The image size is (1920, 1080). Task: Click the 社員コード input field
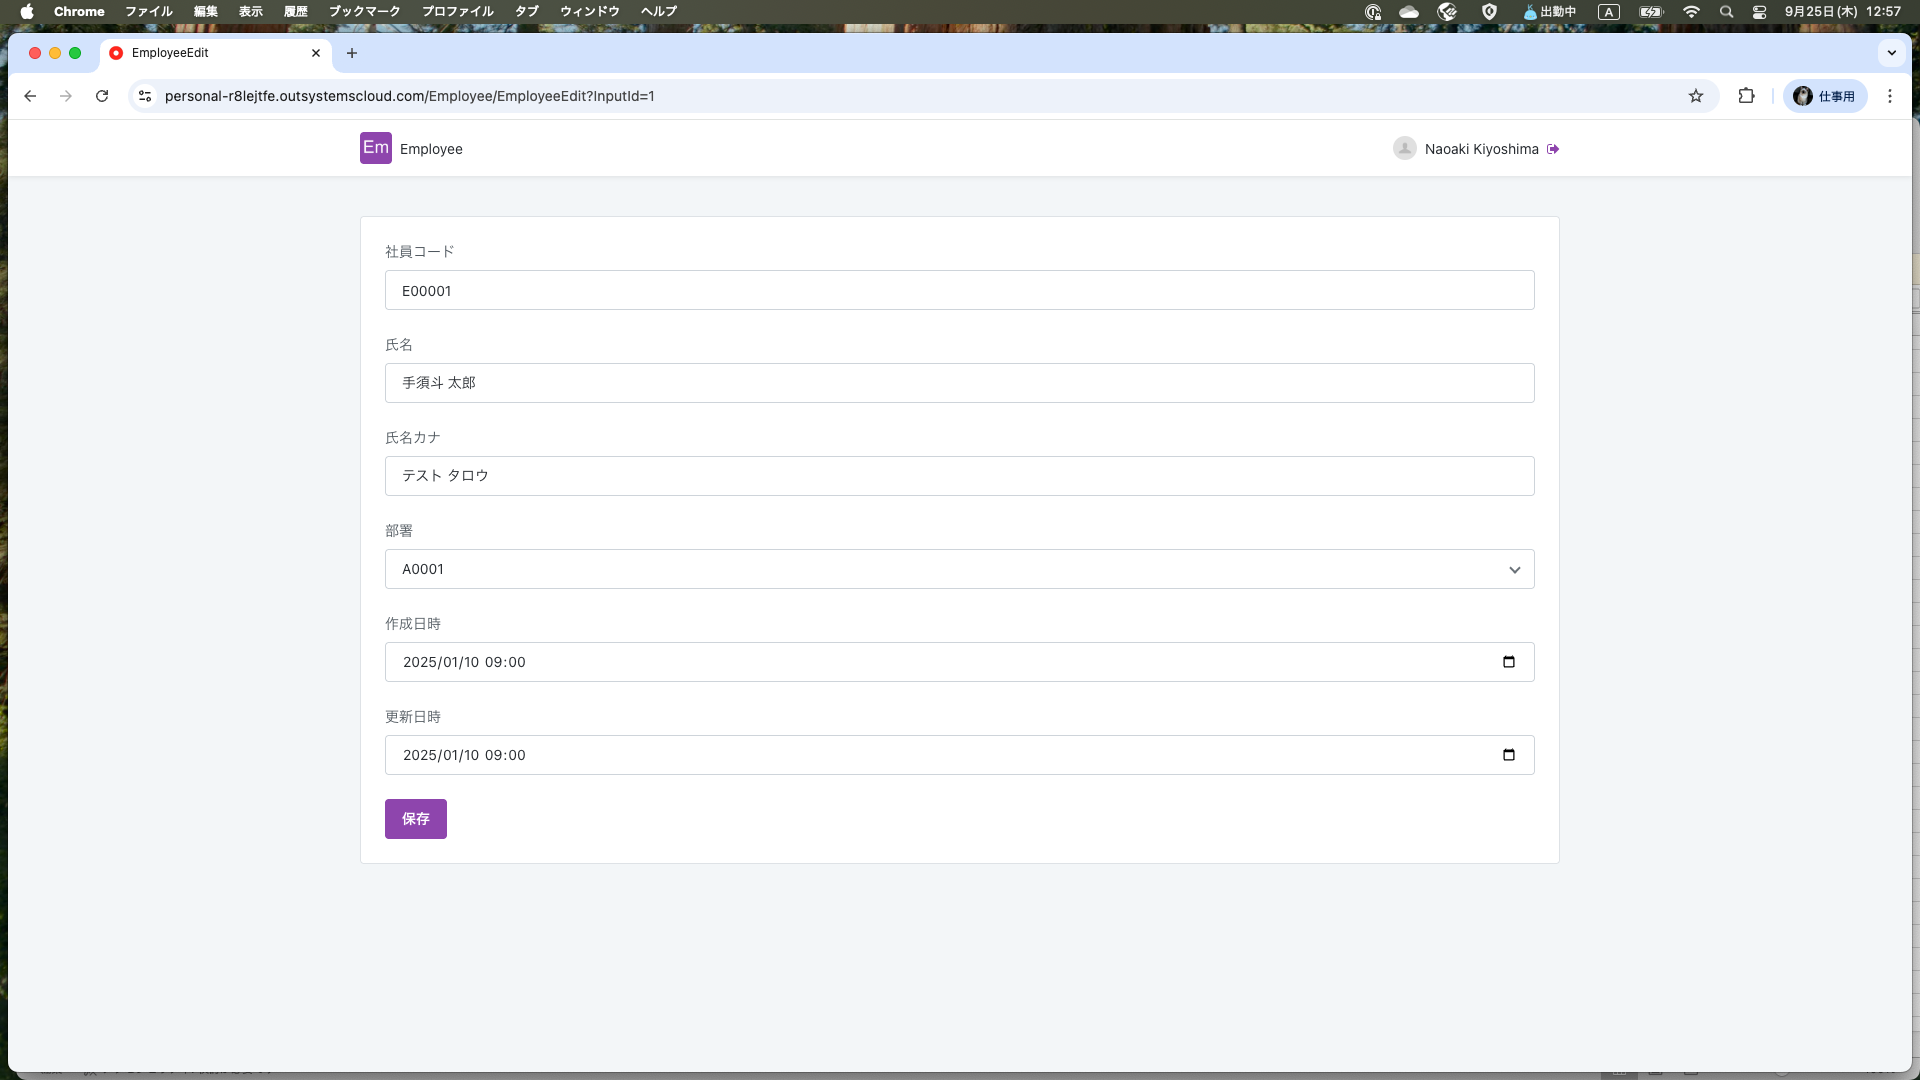coord(959,290)
